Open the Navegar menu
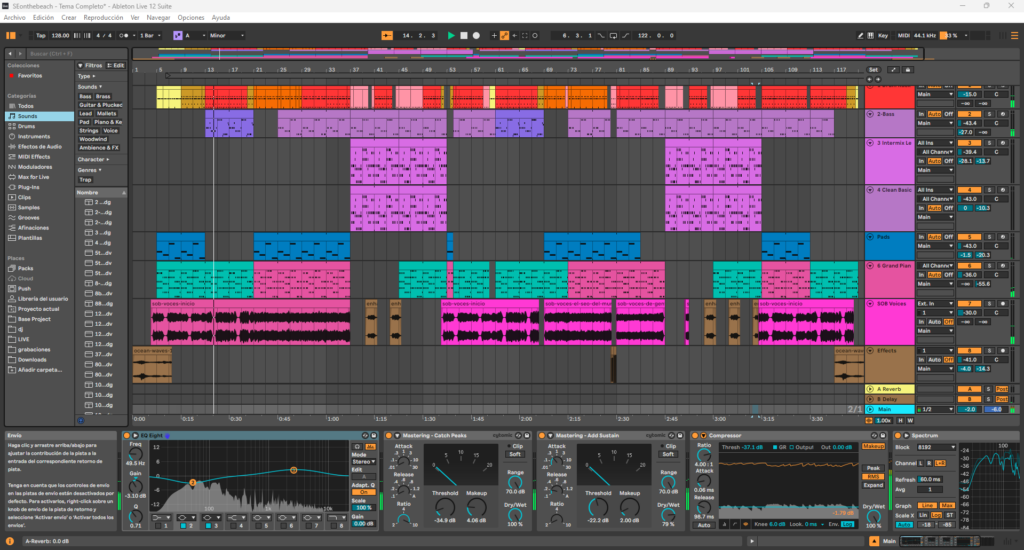This screenshot has height=550, width=1024. 158,18
